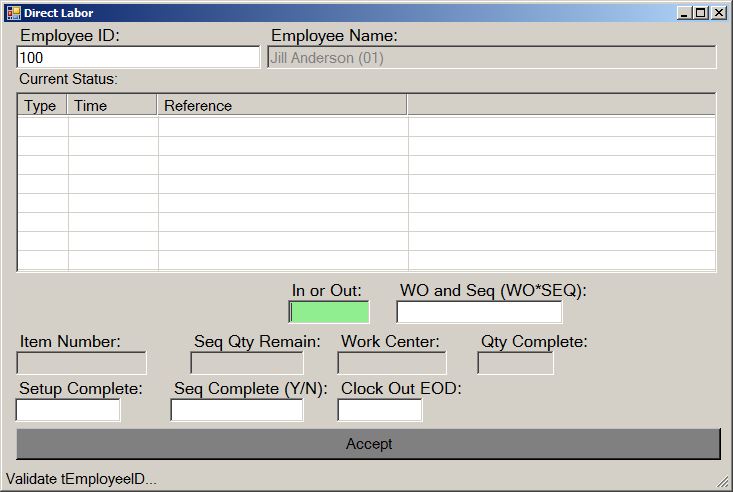Minimize the Direct Labor window

(684, 13)
